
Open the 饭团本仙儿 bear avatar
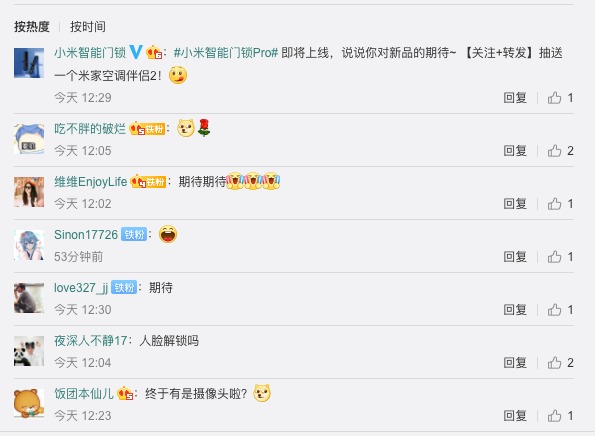pyautogui.click(x=29, y=404)
